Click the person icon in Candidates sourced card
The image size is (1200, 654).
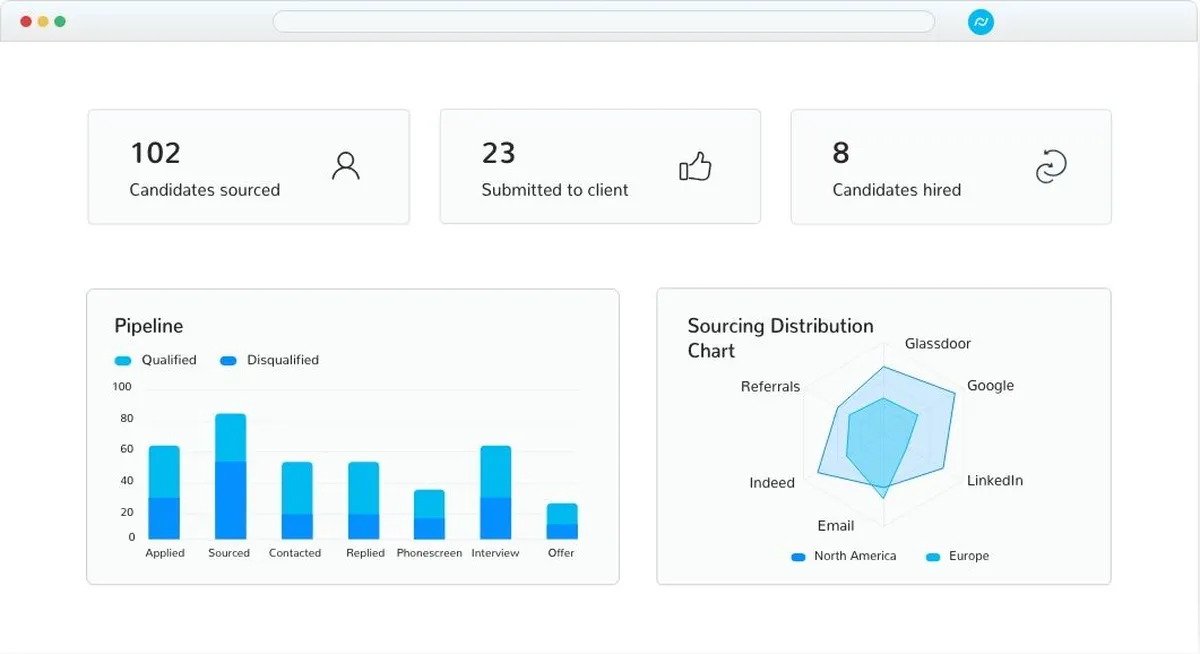tap(346, 166)
